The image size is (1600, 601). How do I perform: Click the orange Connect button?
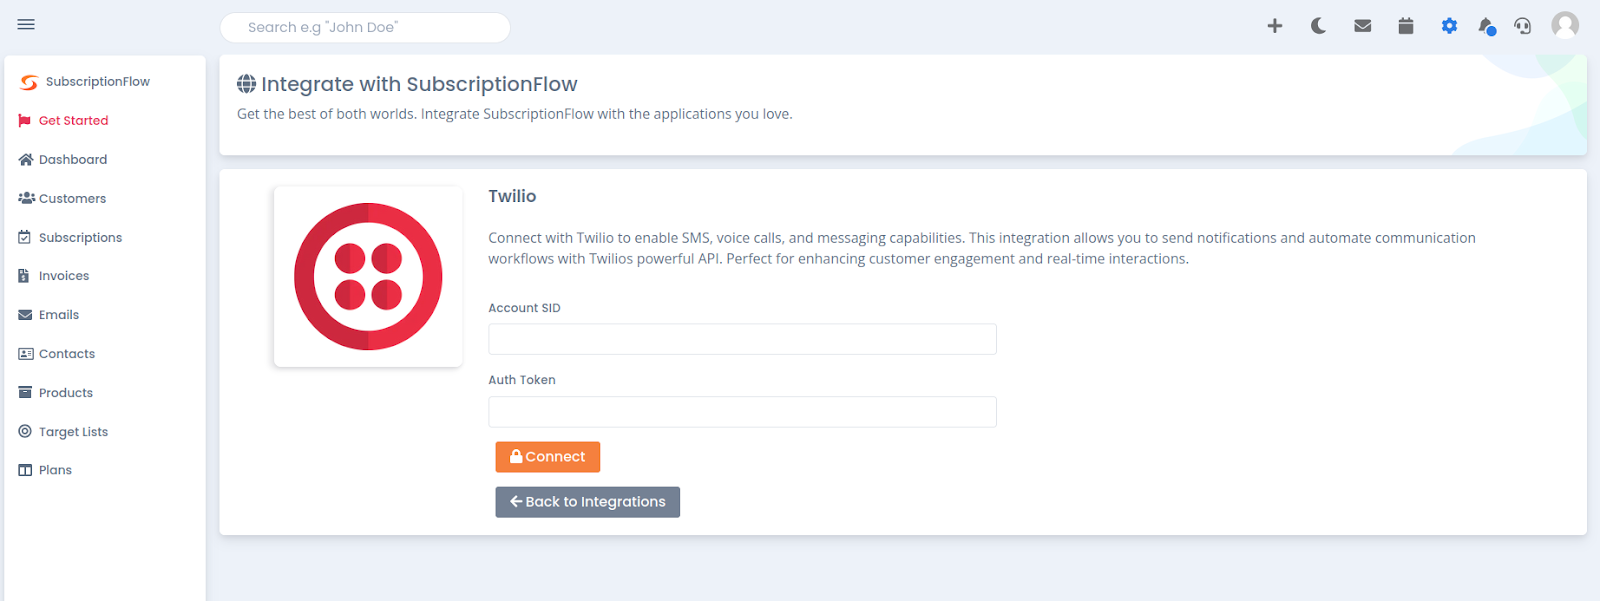click(x=548, y=457)
